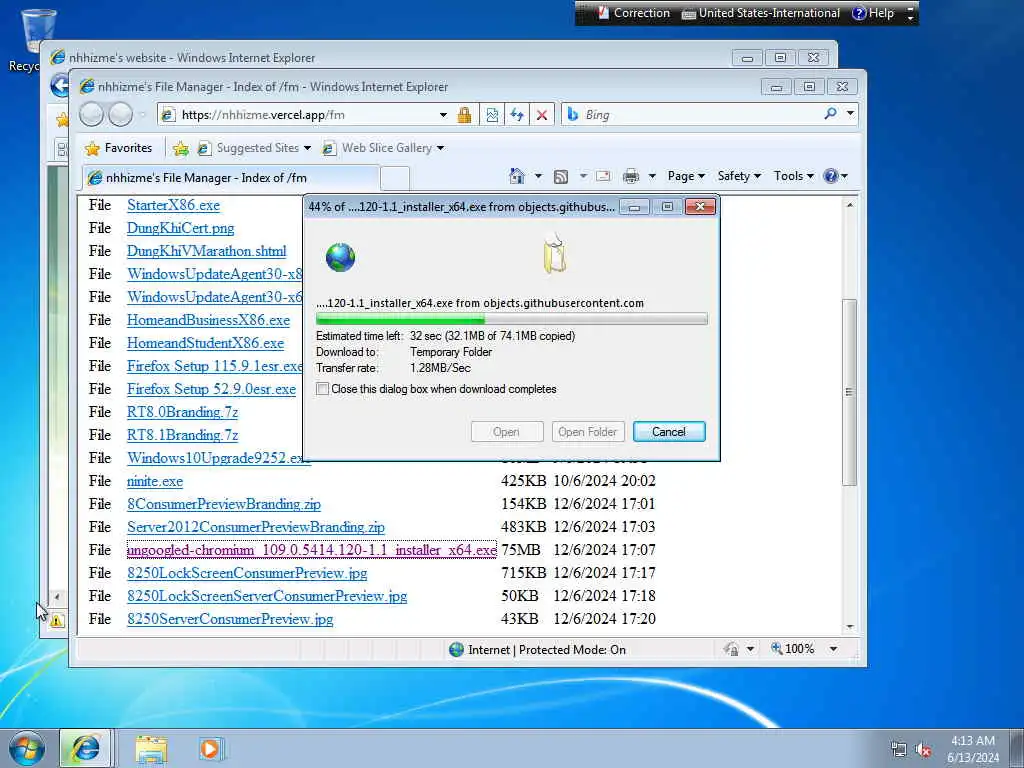1024x768 pixels.
Task: Click the scrollbar down arrow
Action: [x=850, y=626]
